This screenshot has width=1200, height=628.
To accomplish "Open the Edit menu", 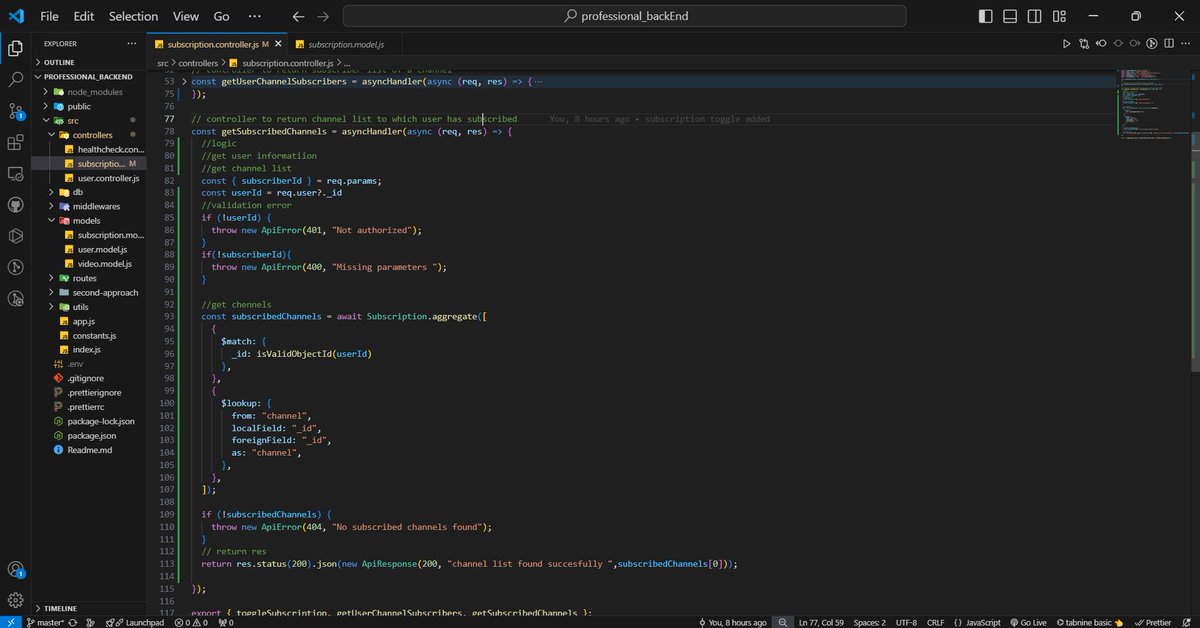I will coord(84,16).
